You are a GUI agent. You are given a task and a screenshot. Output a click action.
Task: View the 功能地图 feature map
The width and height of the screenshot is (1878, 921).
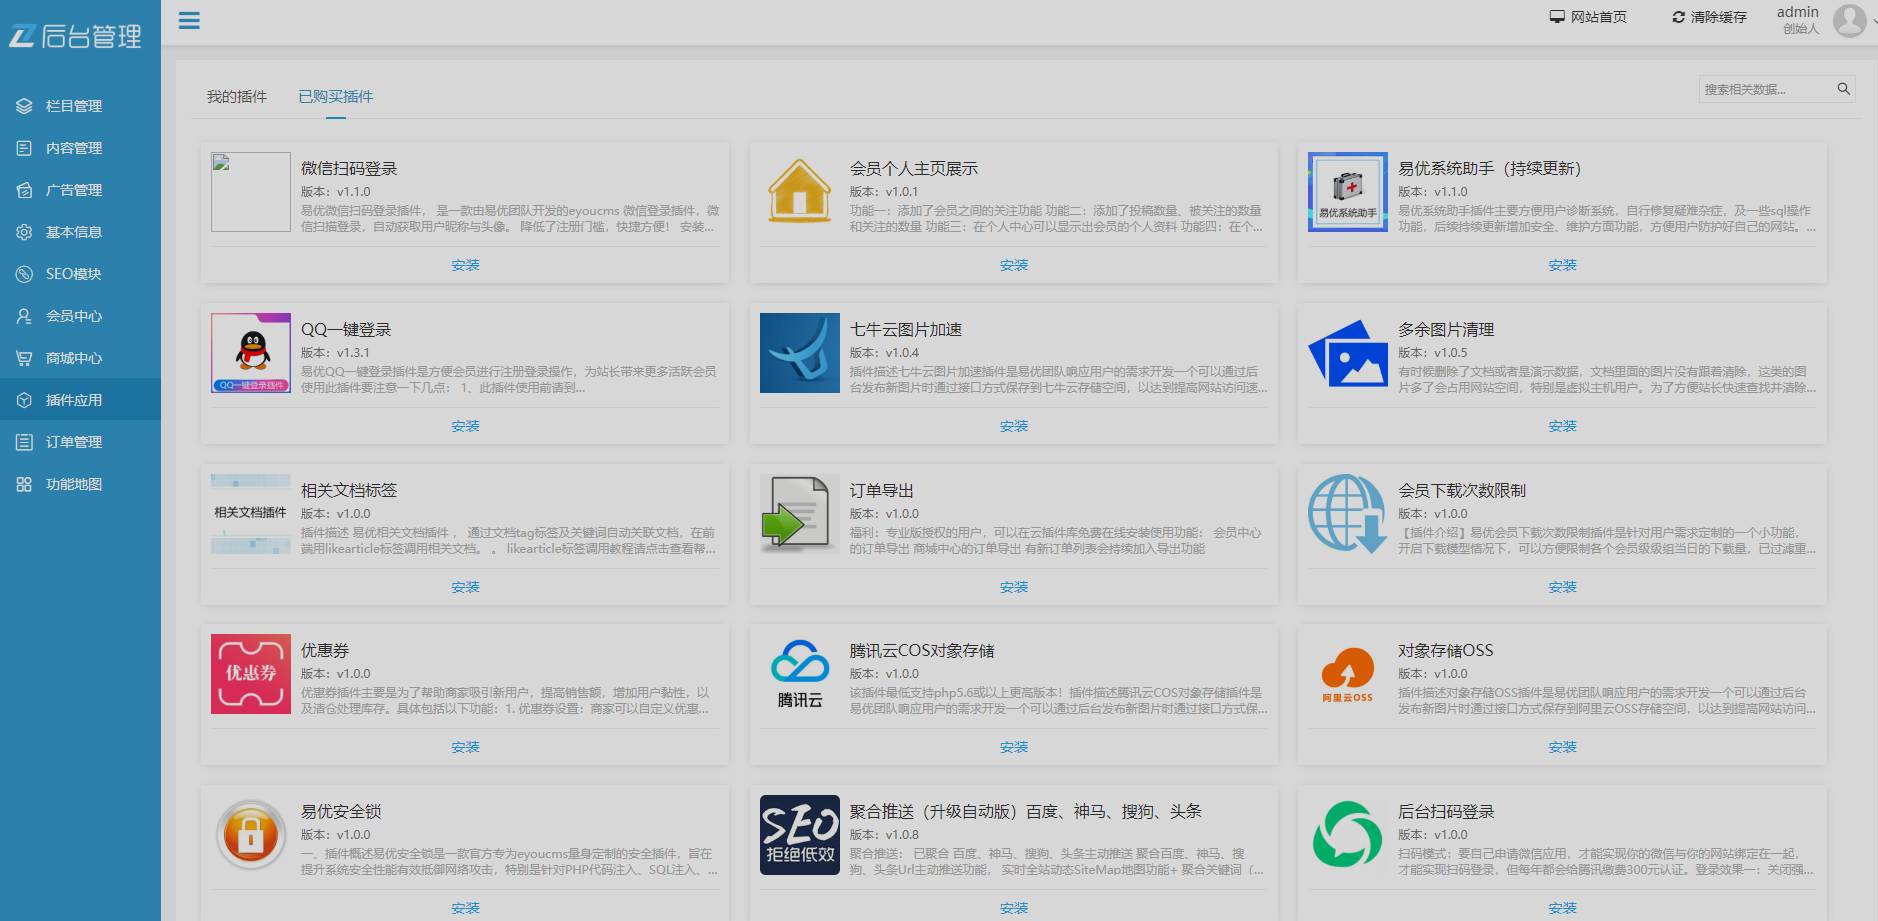pyautogui.click(x=73, y=483)
